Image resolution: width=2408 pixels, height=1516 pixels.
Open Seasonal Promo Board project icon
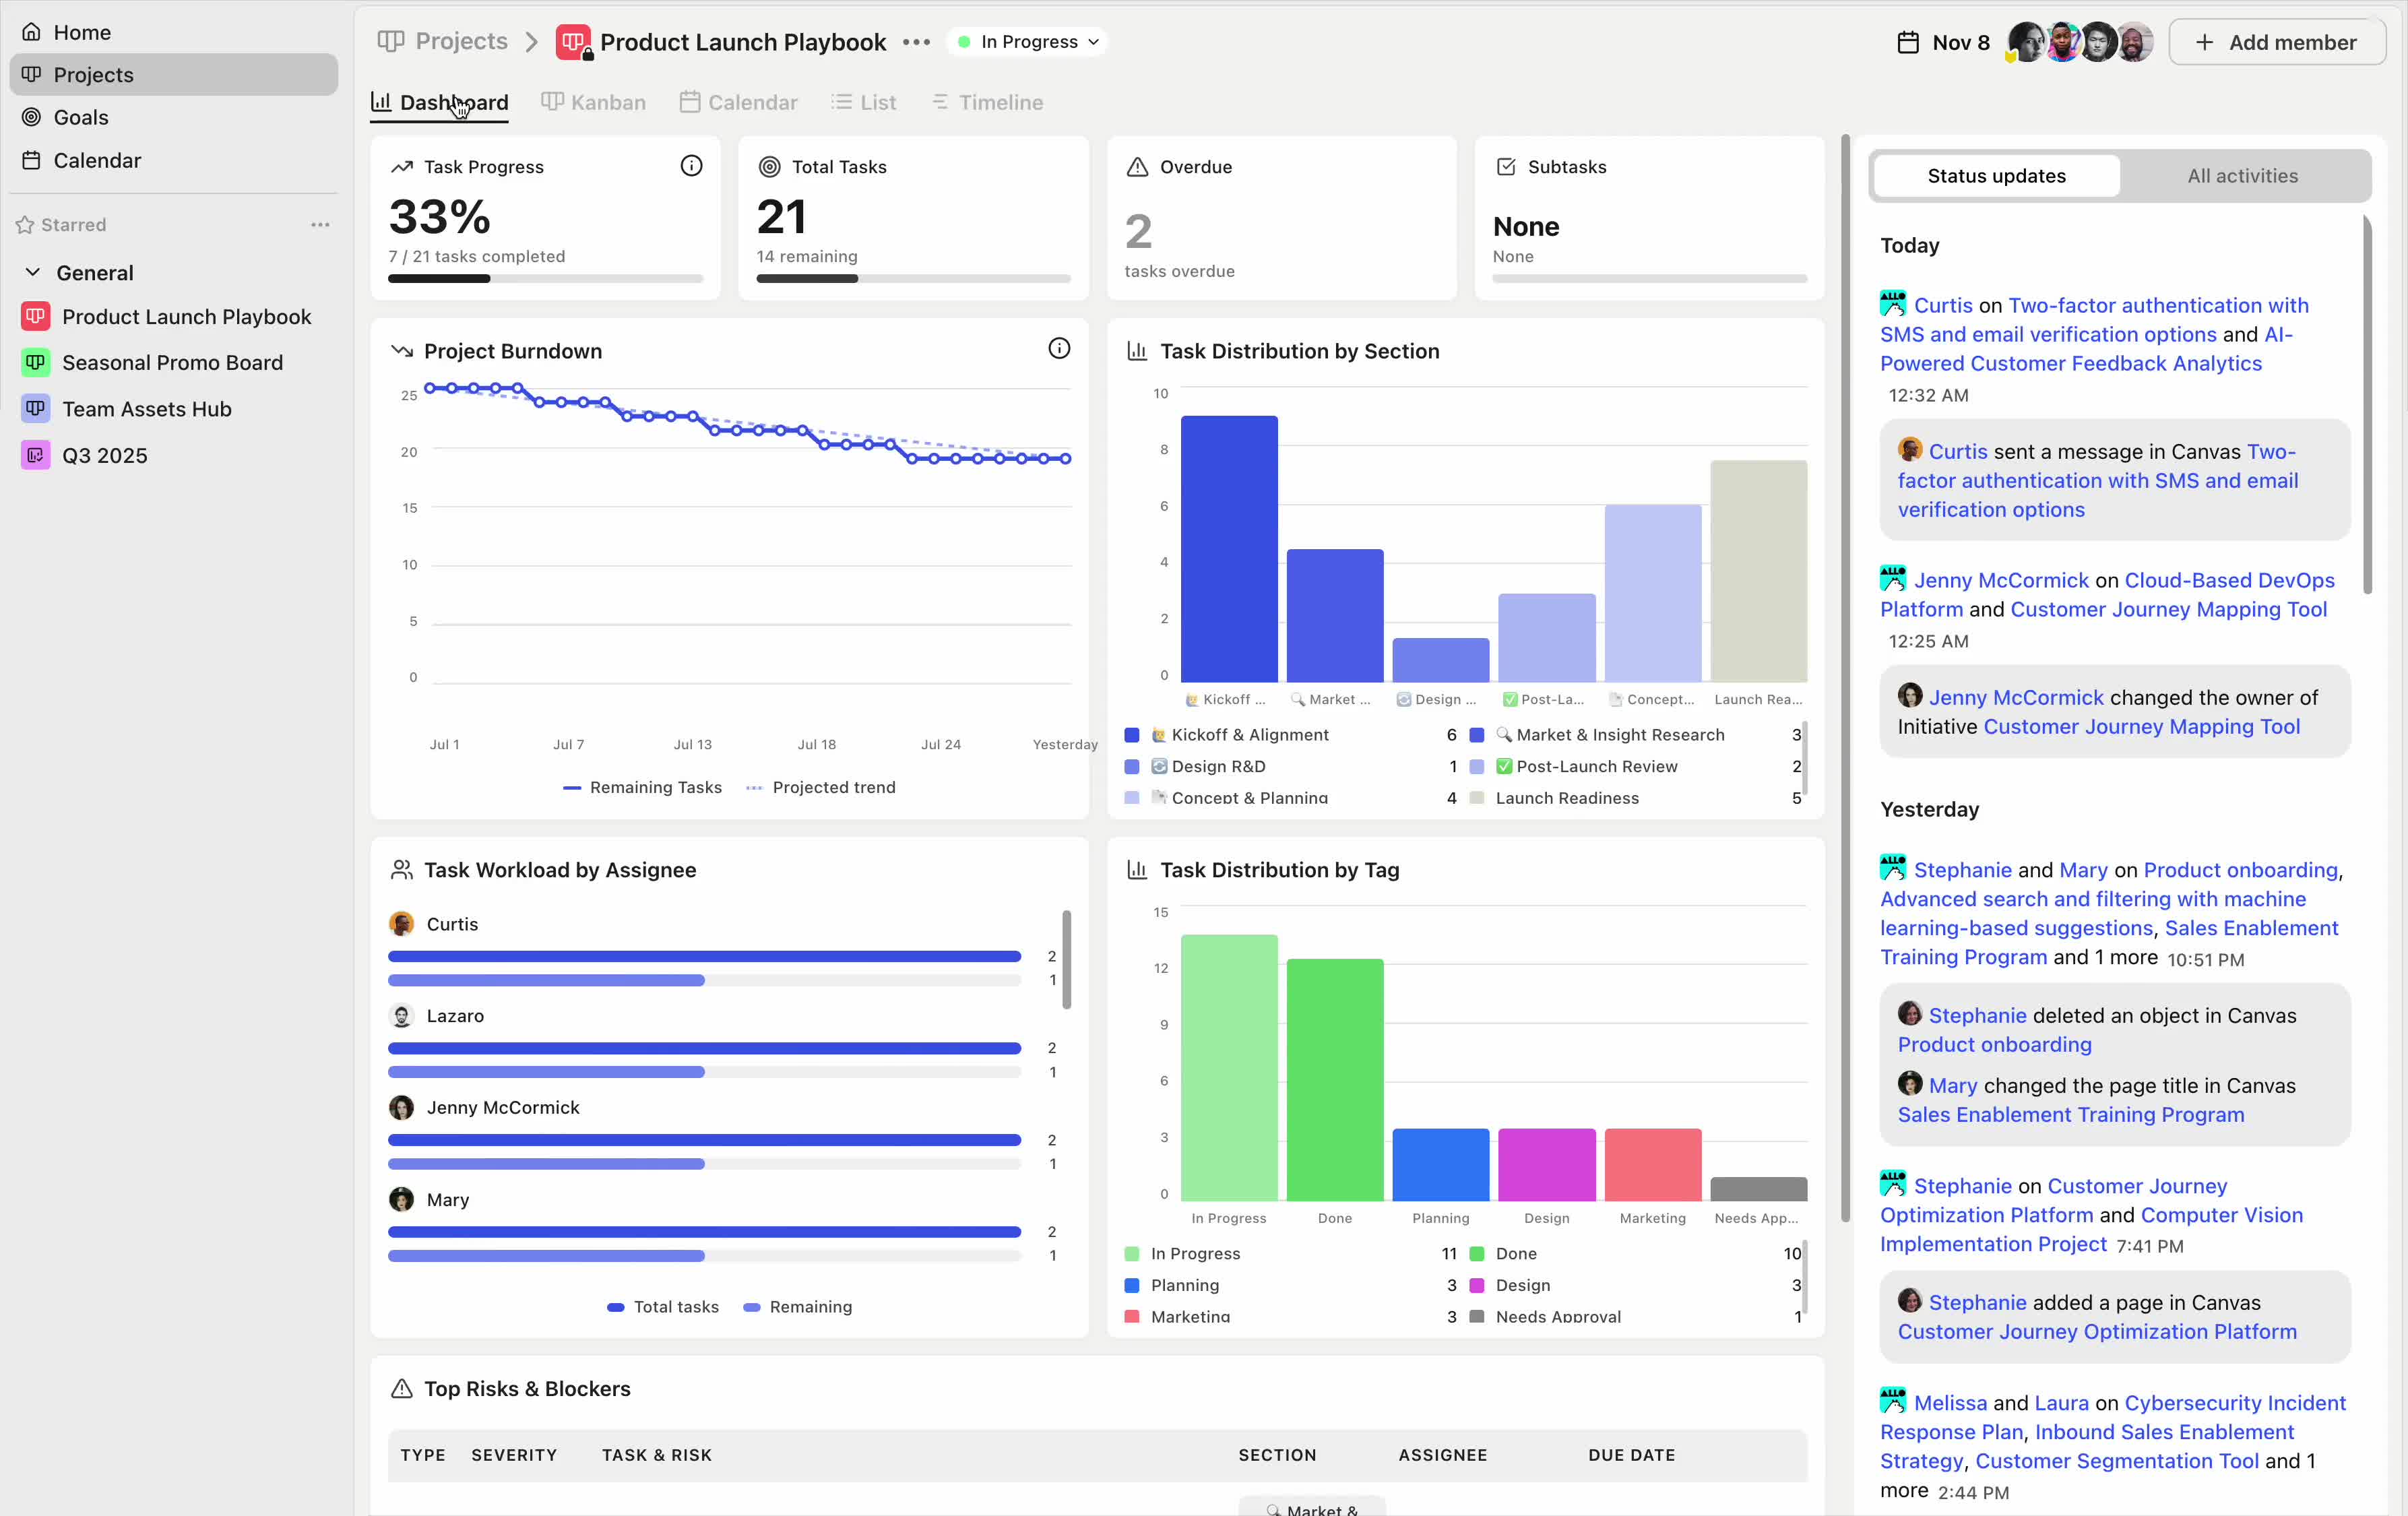[36, 362]
